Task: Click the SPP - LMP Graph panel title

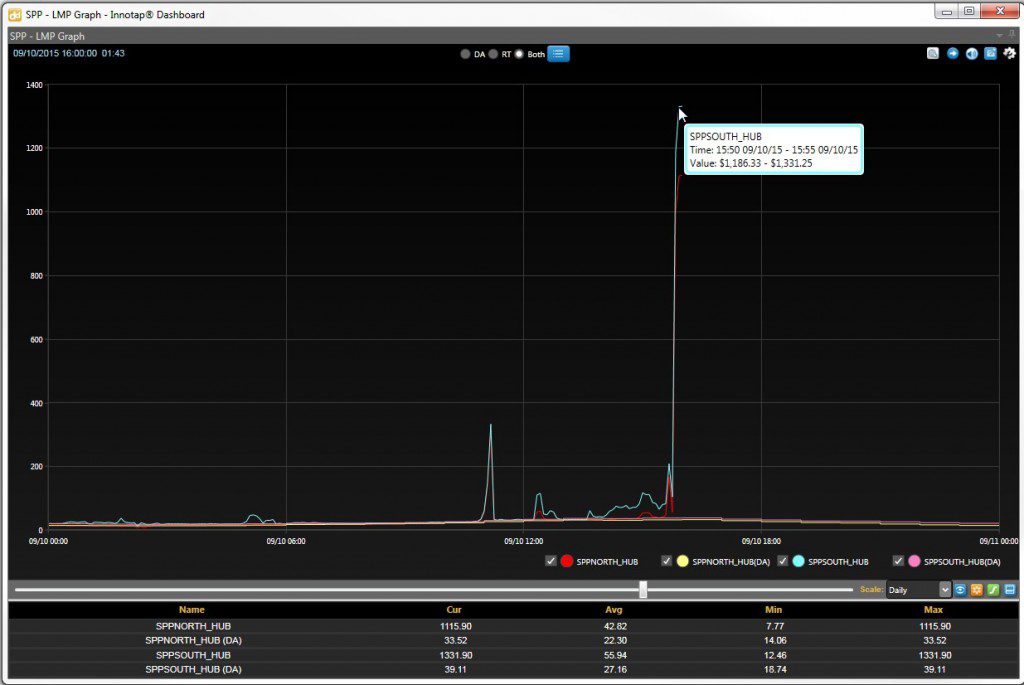Action: [47, 36]
